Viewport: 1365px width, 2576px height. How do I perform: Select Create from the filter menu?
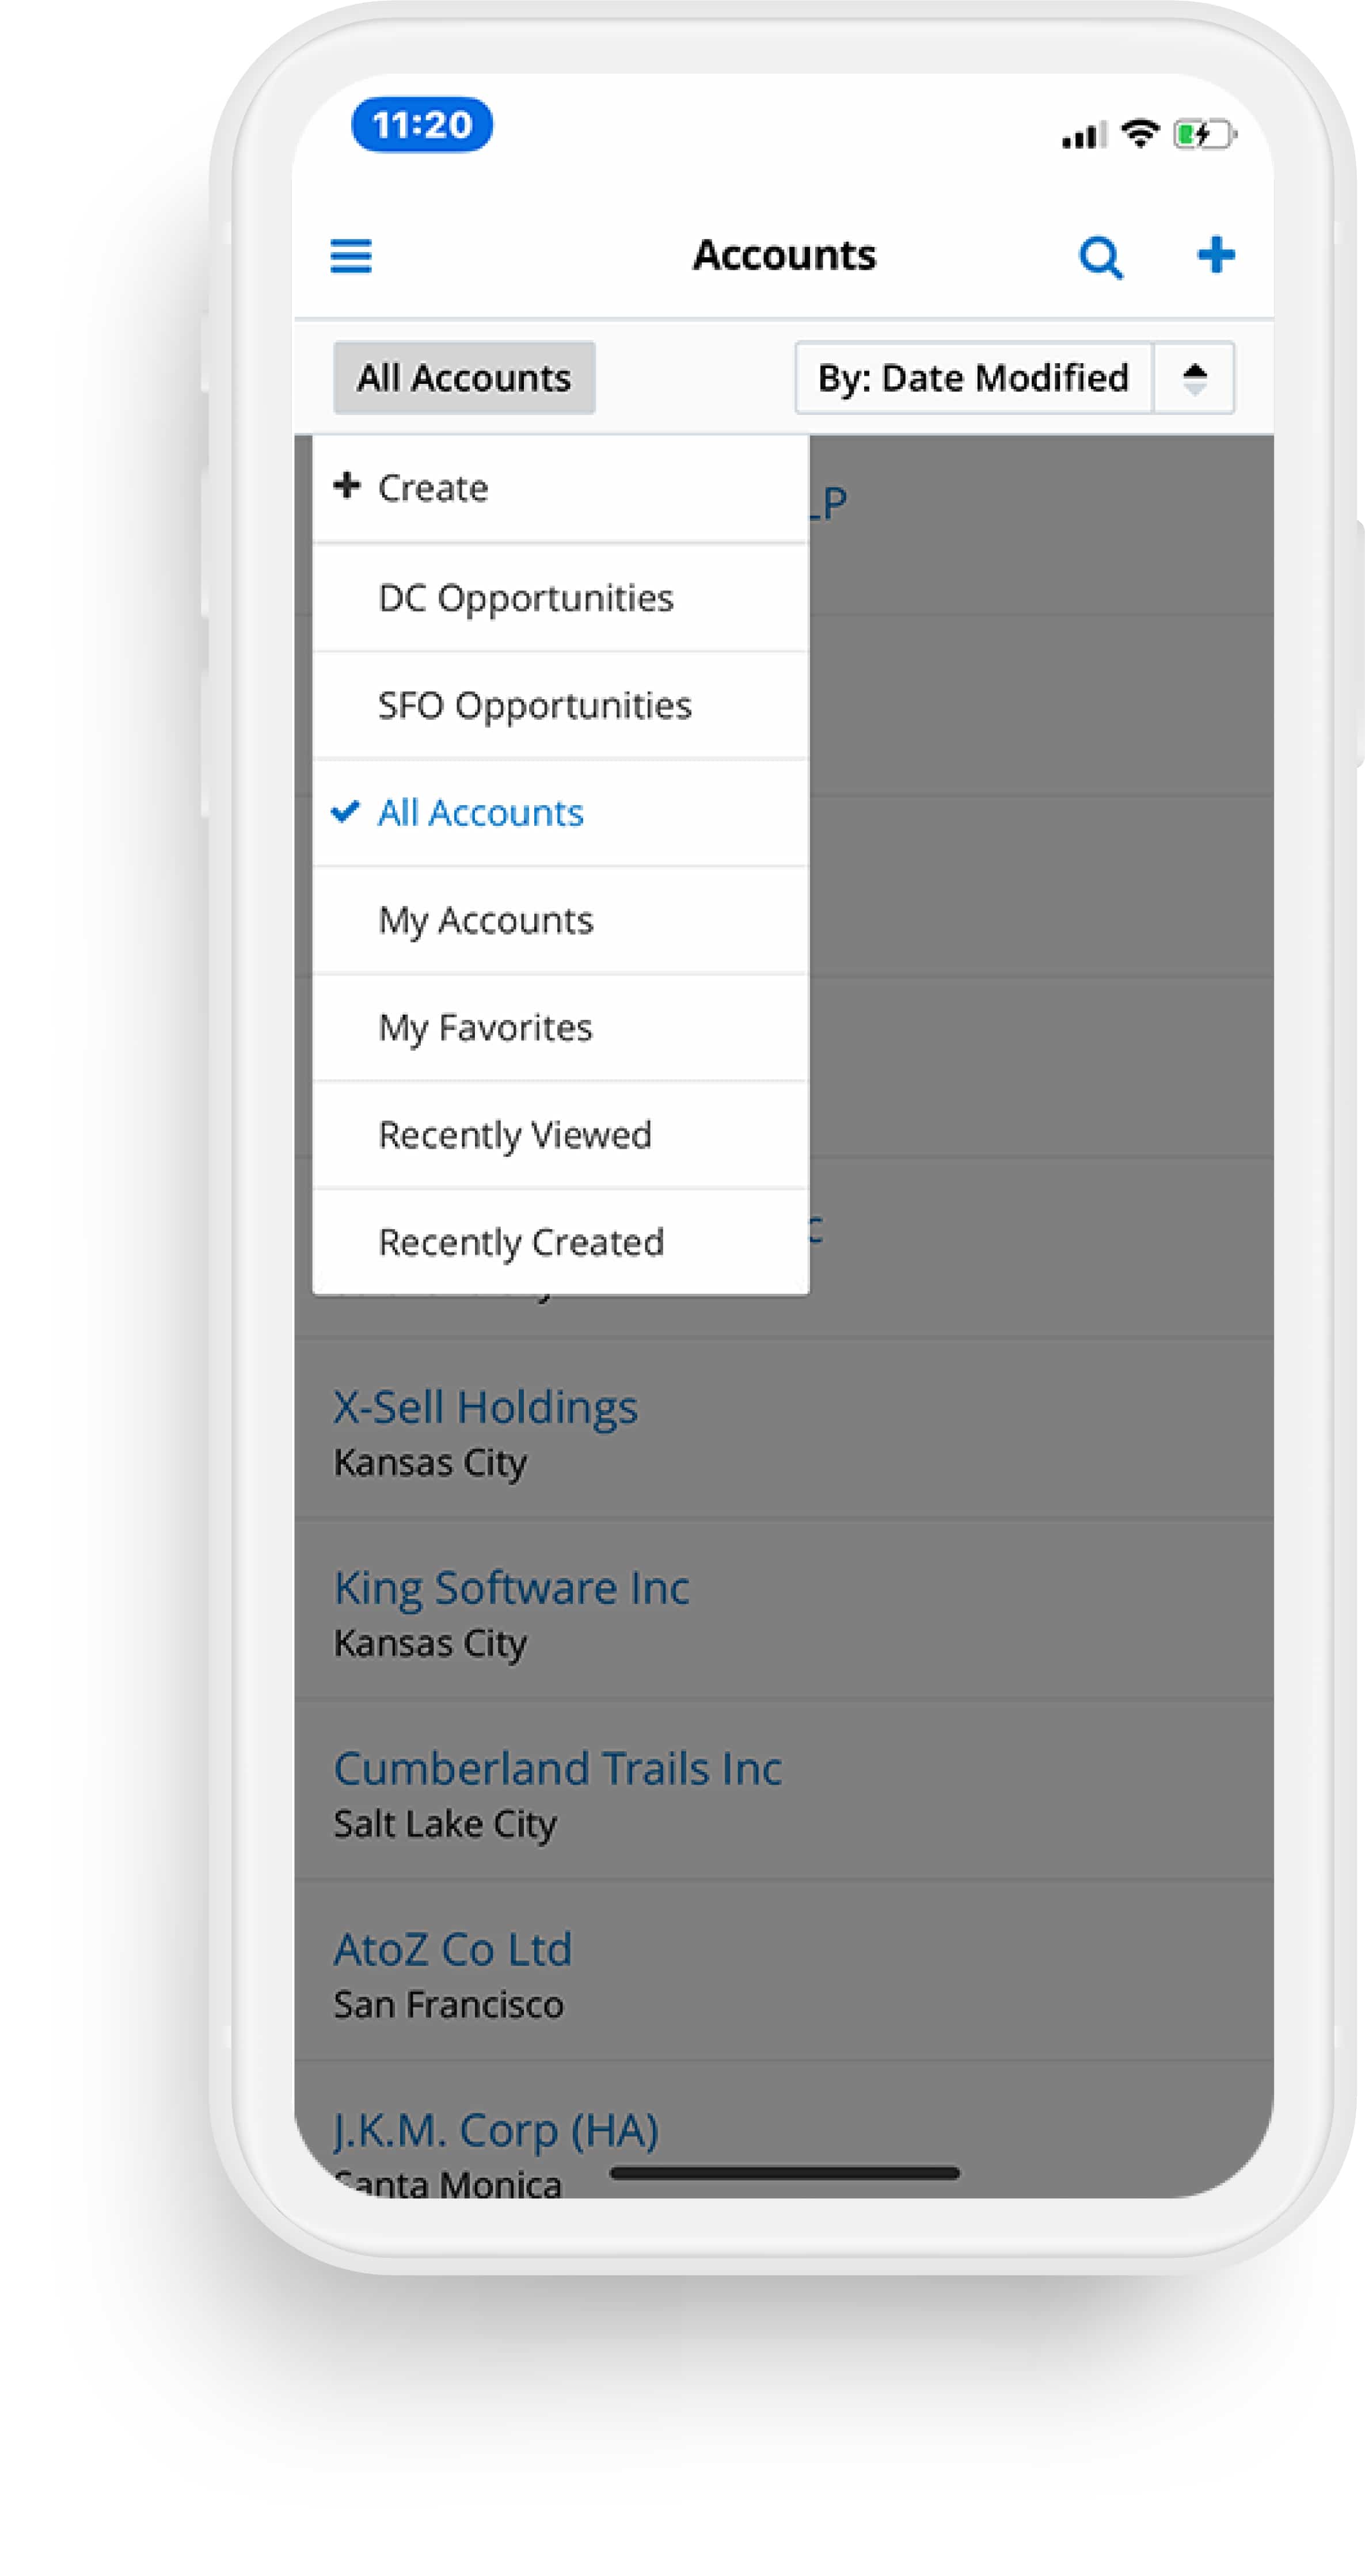click(x=432, y=488)
